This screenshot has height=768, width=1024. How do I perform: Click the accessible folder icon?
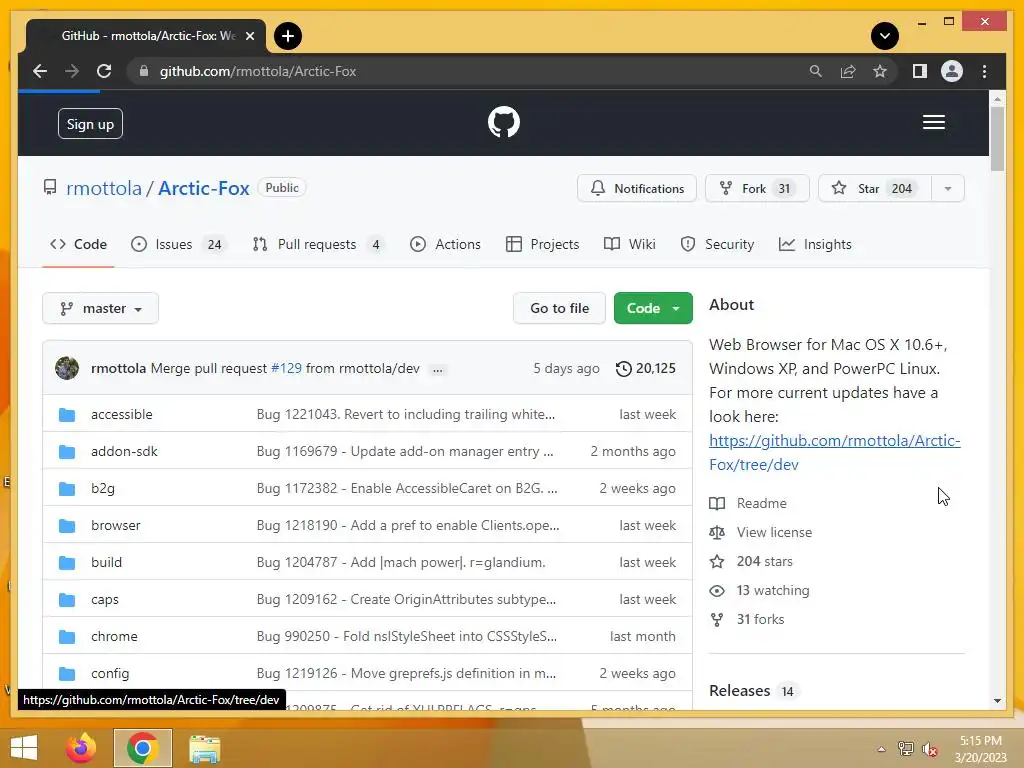click(67, 415)
